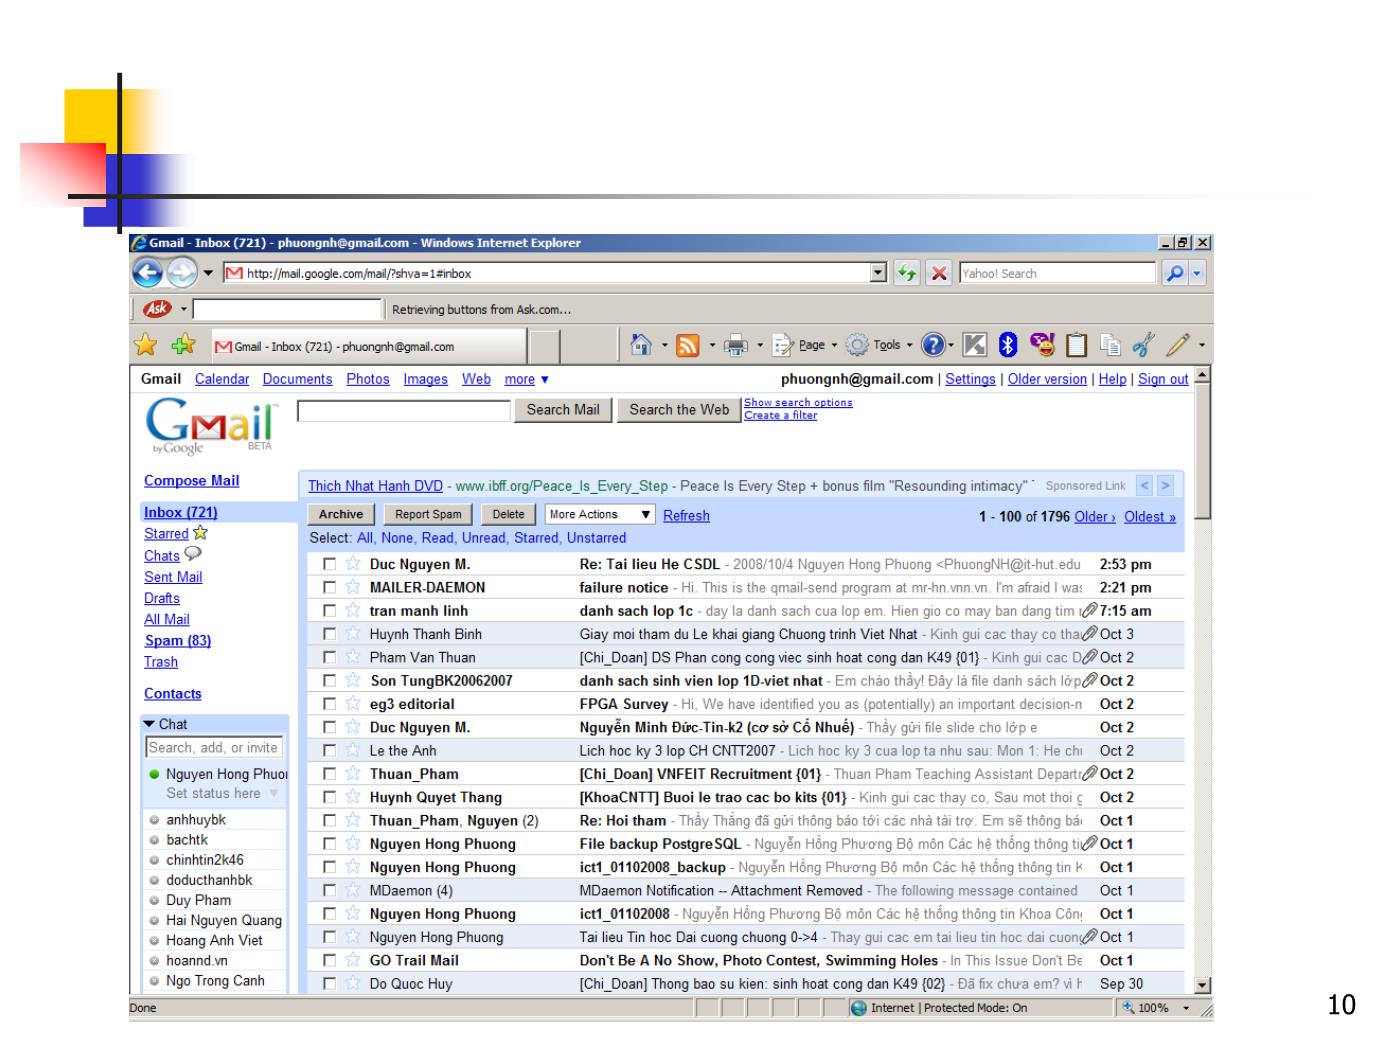Click the Archive button
The width and height of the screenshot is (1399, 1049).
click(341, 514)
